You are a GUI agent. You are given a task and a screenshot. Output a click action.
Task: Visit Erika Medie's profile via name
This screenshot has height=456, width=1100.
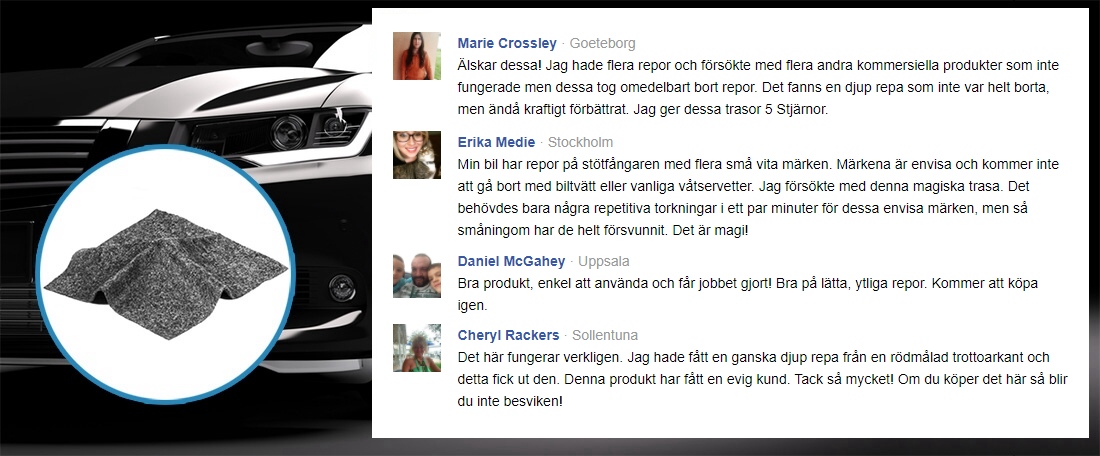click(x=496, y=142)
